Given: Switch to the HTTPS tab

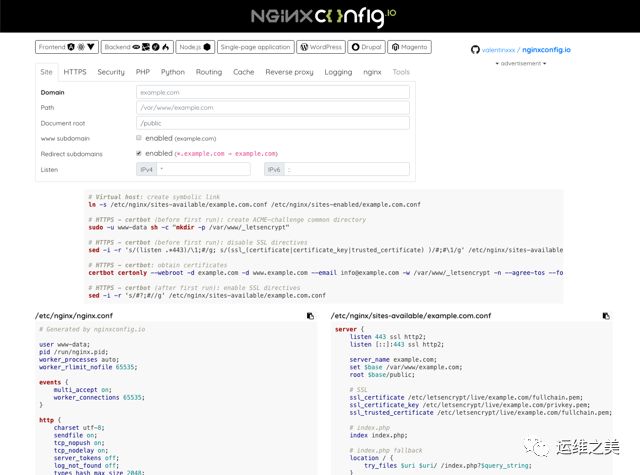Looking at the screenshot, I should 75,72.
